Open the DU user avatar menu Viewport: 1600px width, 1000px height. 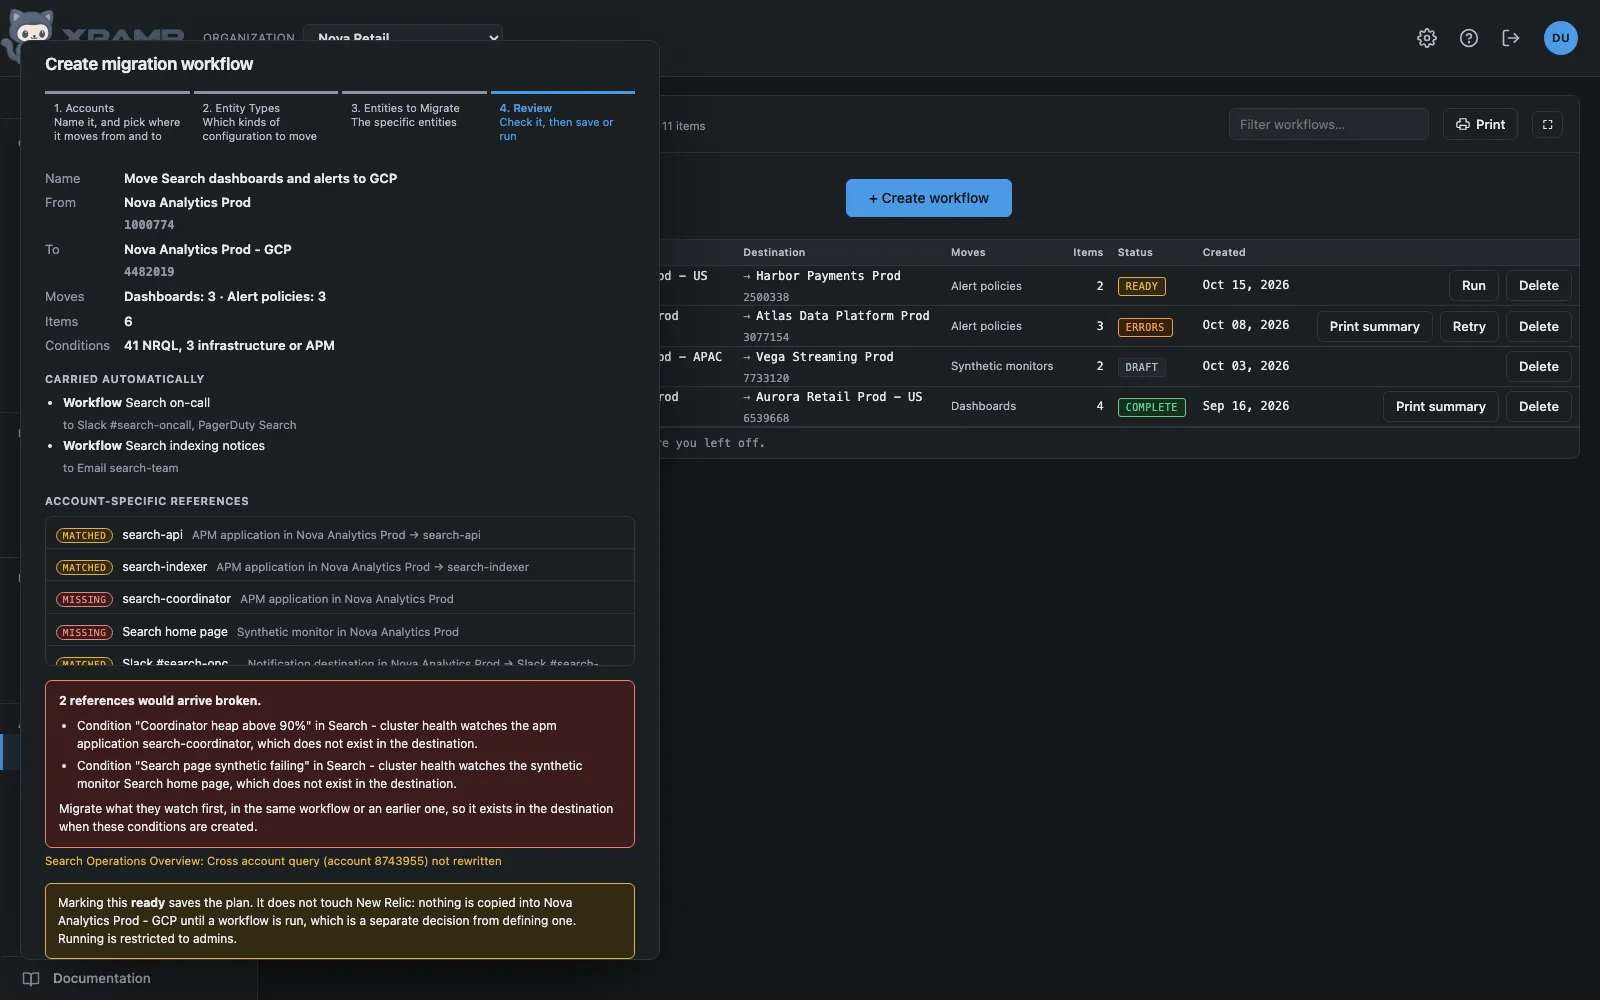click(x=1561, y=38)
